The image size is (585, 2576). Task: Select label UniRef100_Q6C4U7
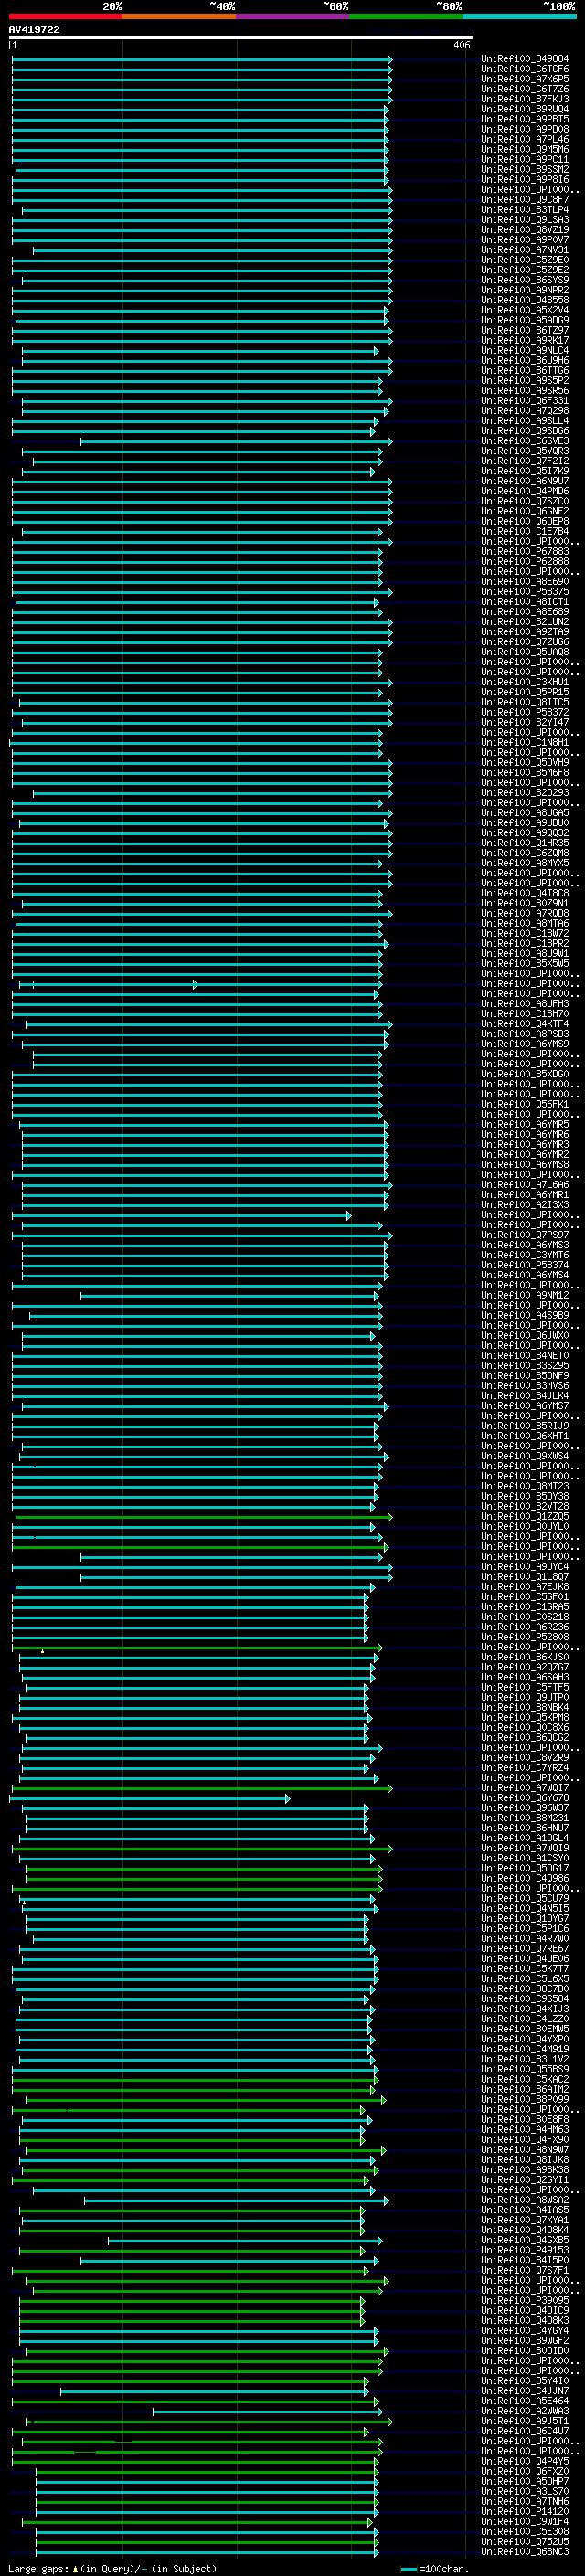[x=525, y=2431]
